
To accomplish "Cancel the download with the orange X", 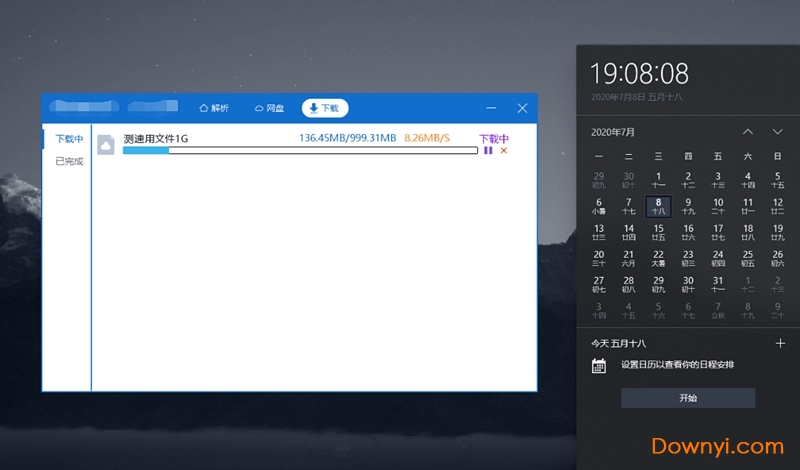I will point(504,151).
